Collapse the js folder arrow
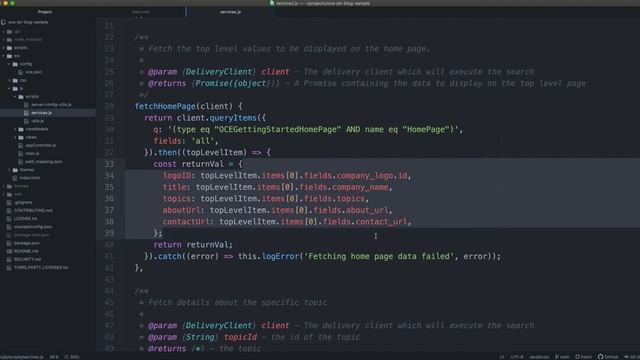The height and width of the screenshot is (360, 640). [x=9, y=89]
